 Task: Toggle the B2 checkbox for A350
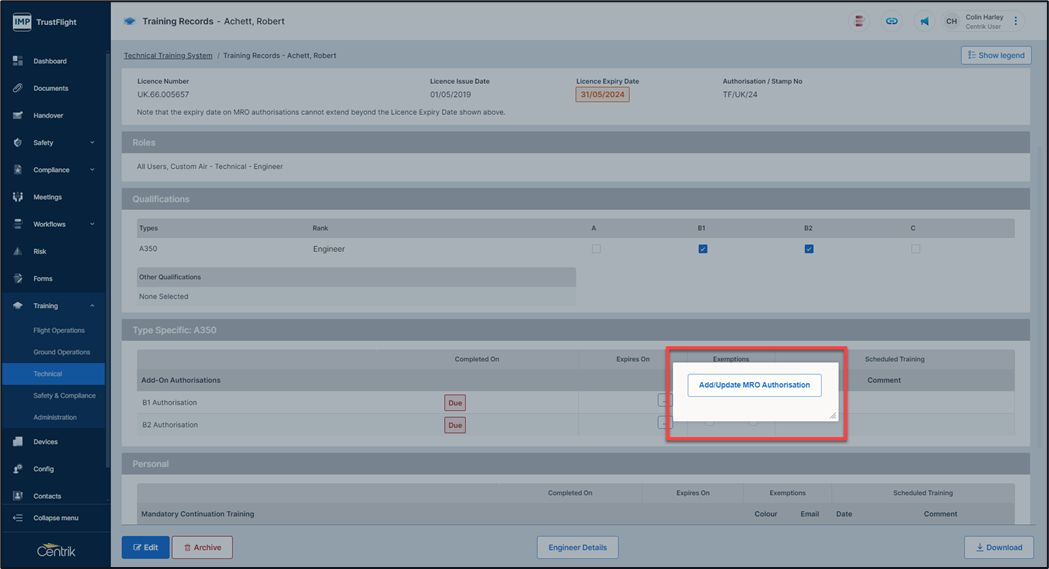point(809,249)
